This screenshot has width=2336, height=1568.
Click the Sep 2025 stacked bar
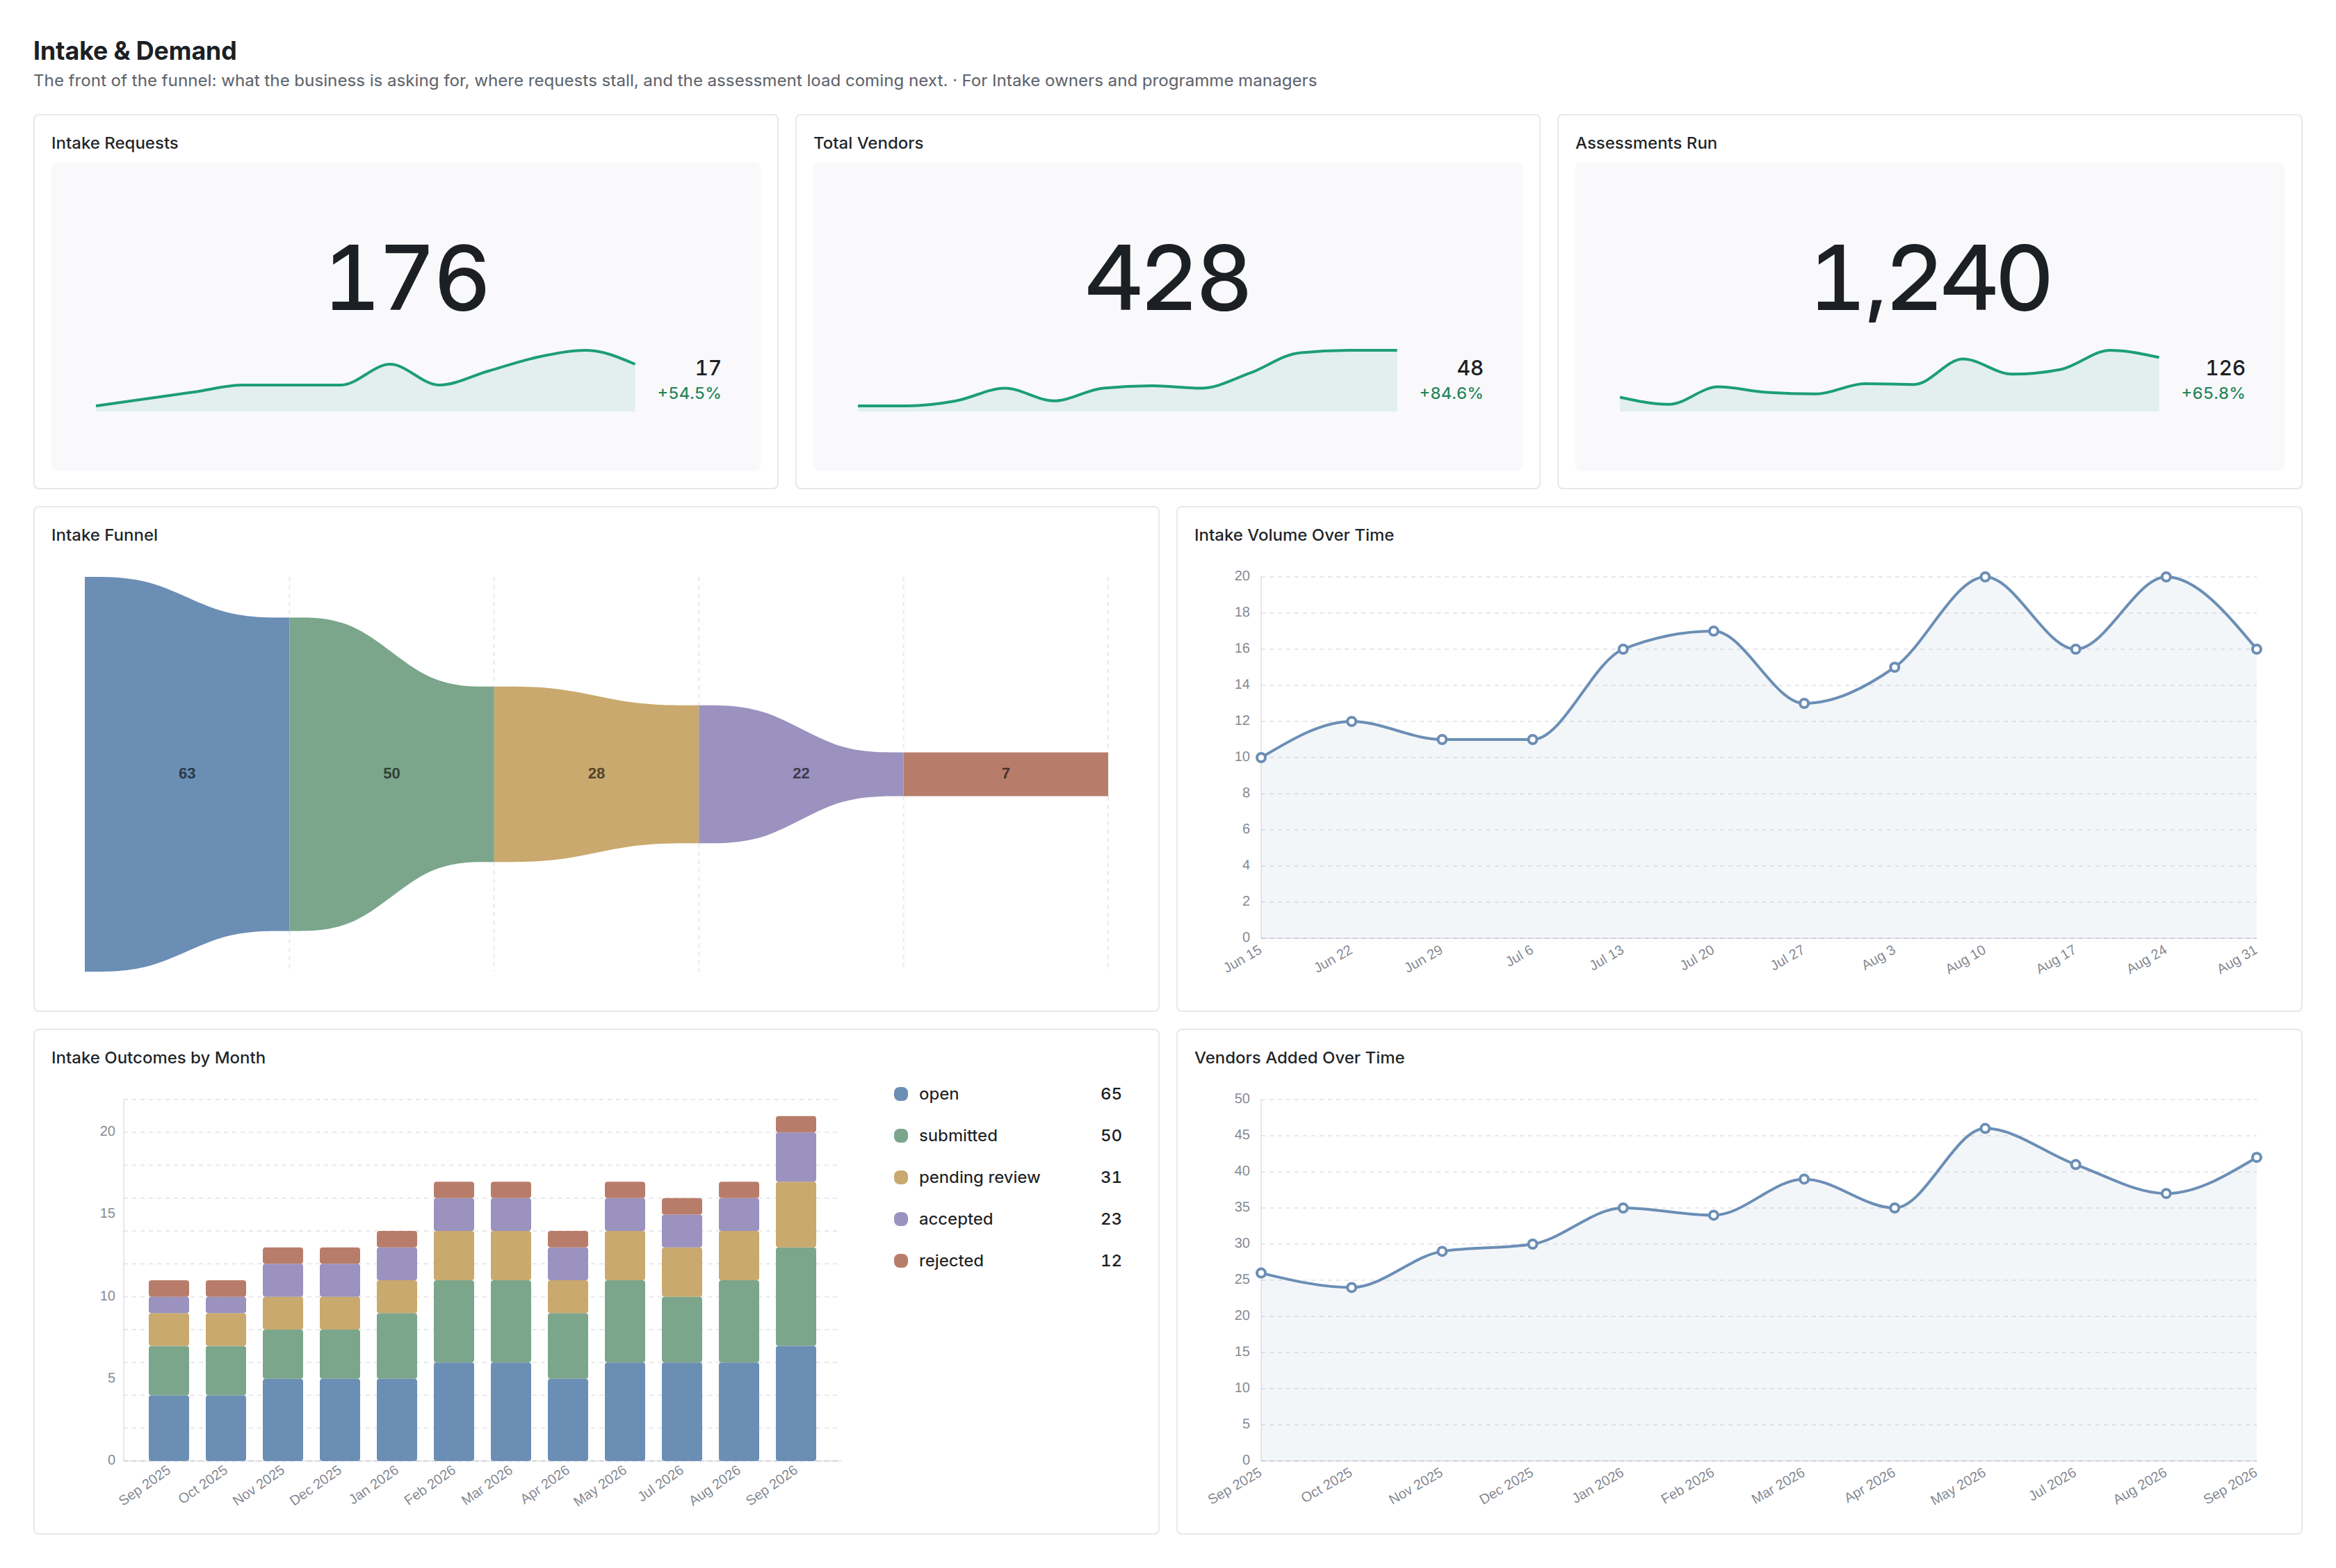click(x=169, y=1371)
